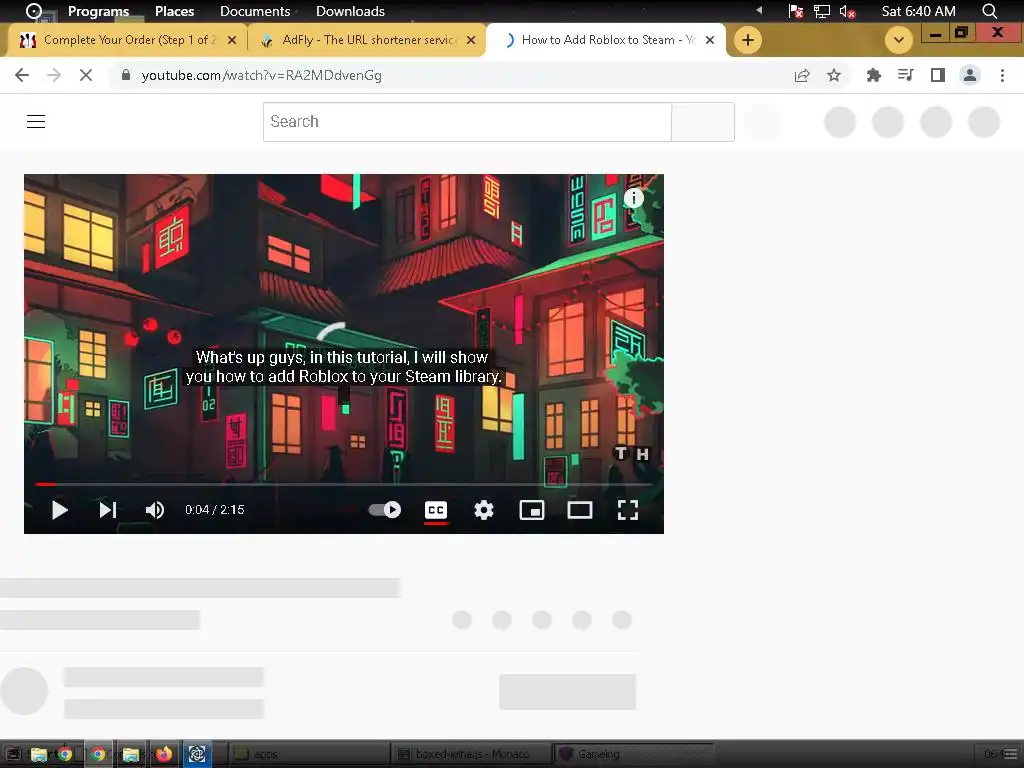Click the video subtitle text

tap(344, 367)
